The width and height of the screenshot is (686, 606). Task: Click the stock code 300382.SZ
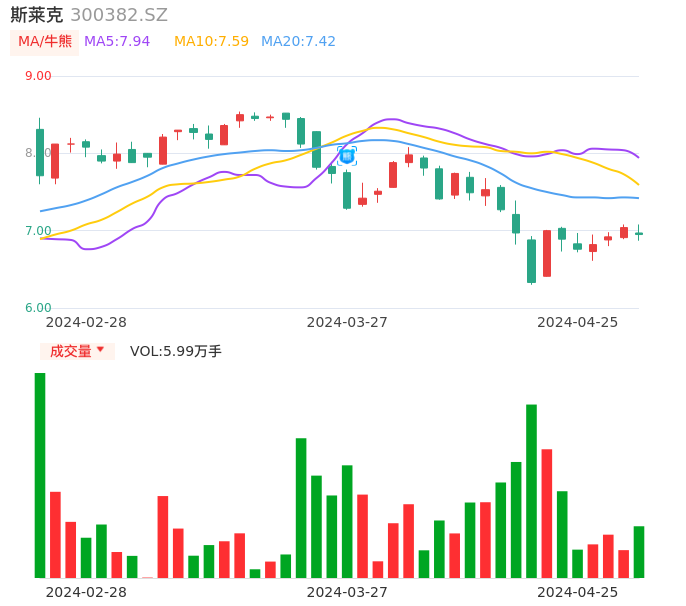click(x=119, y=15)
